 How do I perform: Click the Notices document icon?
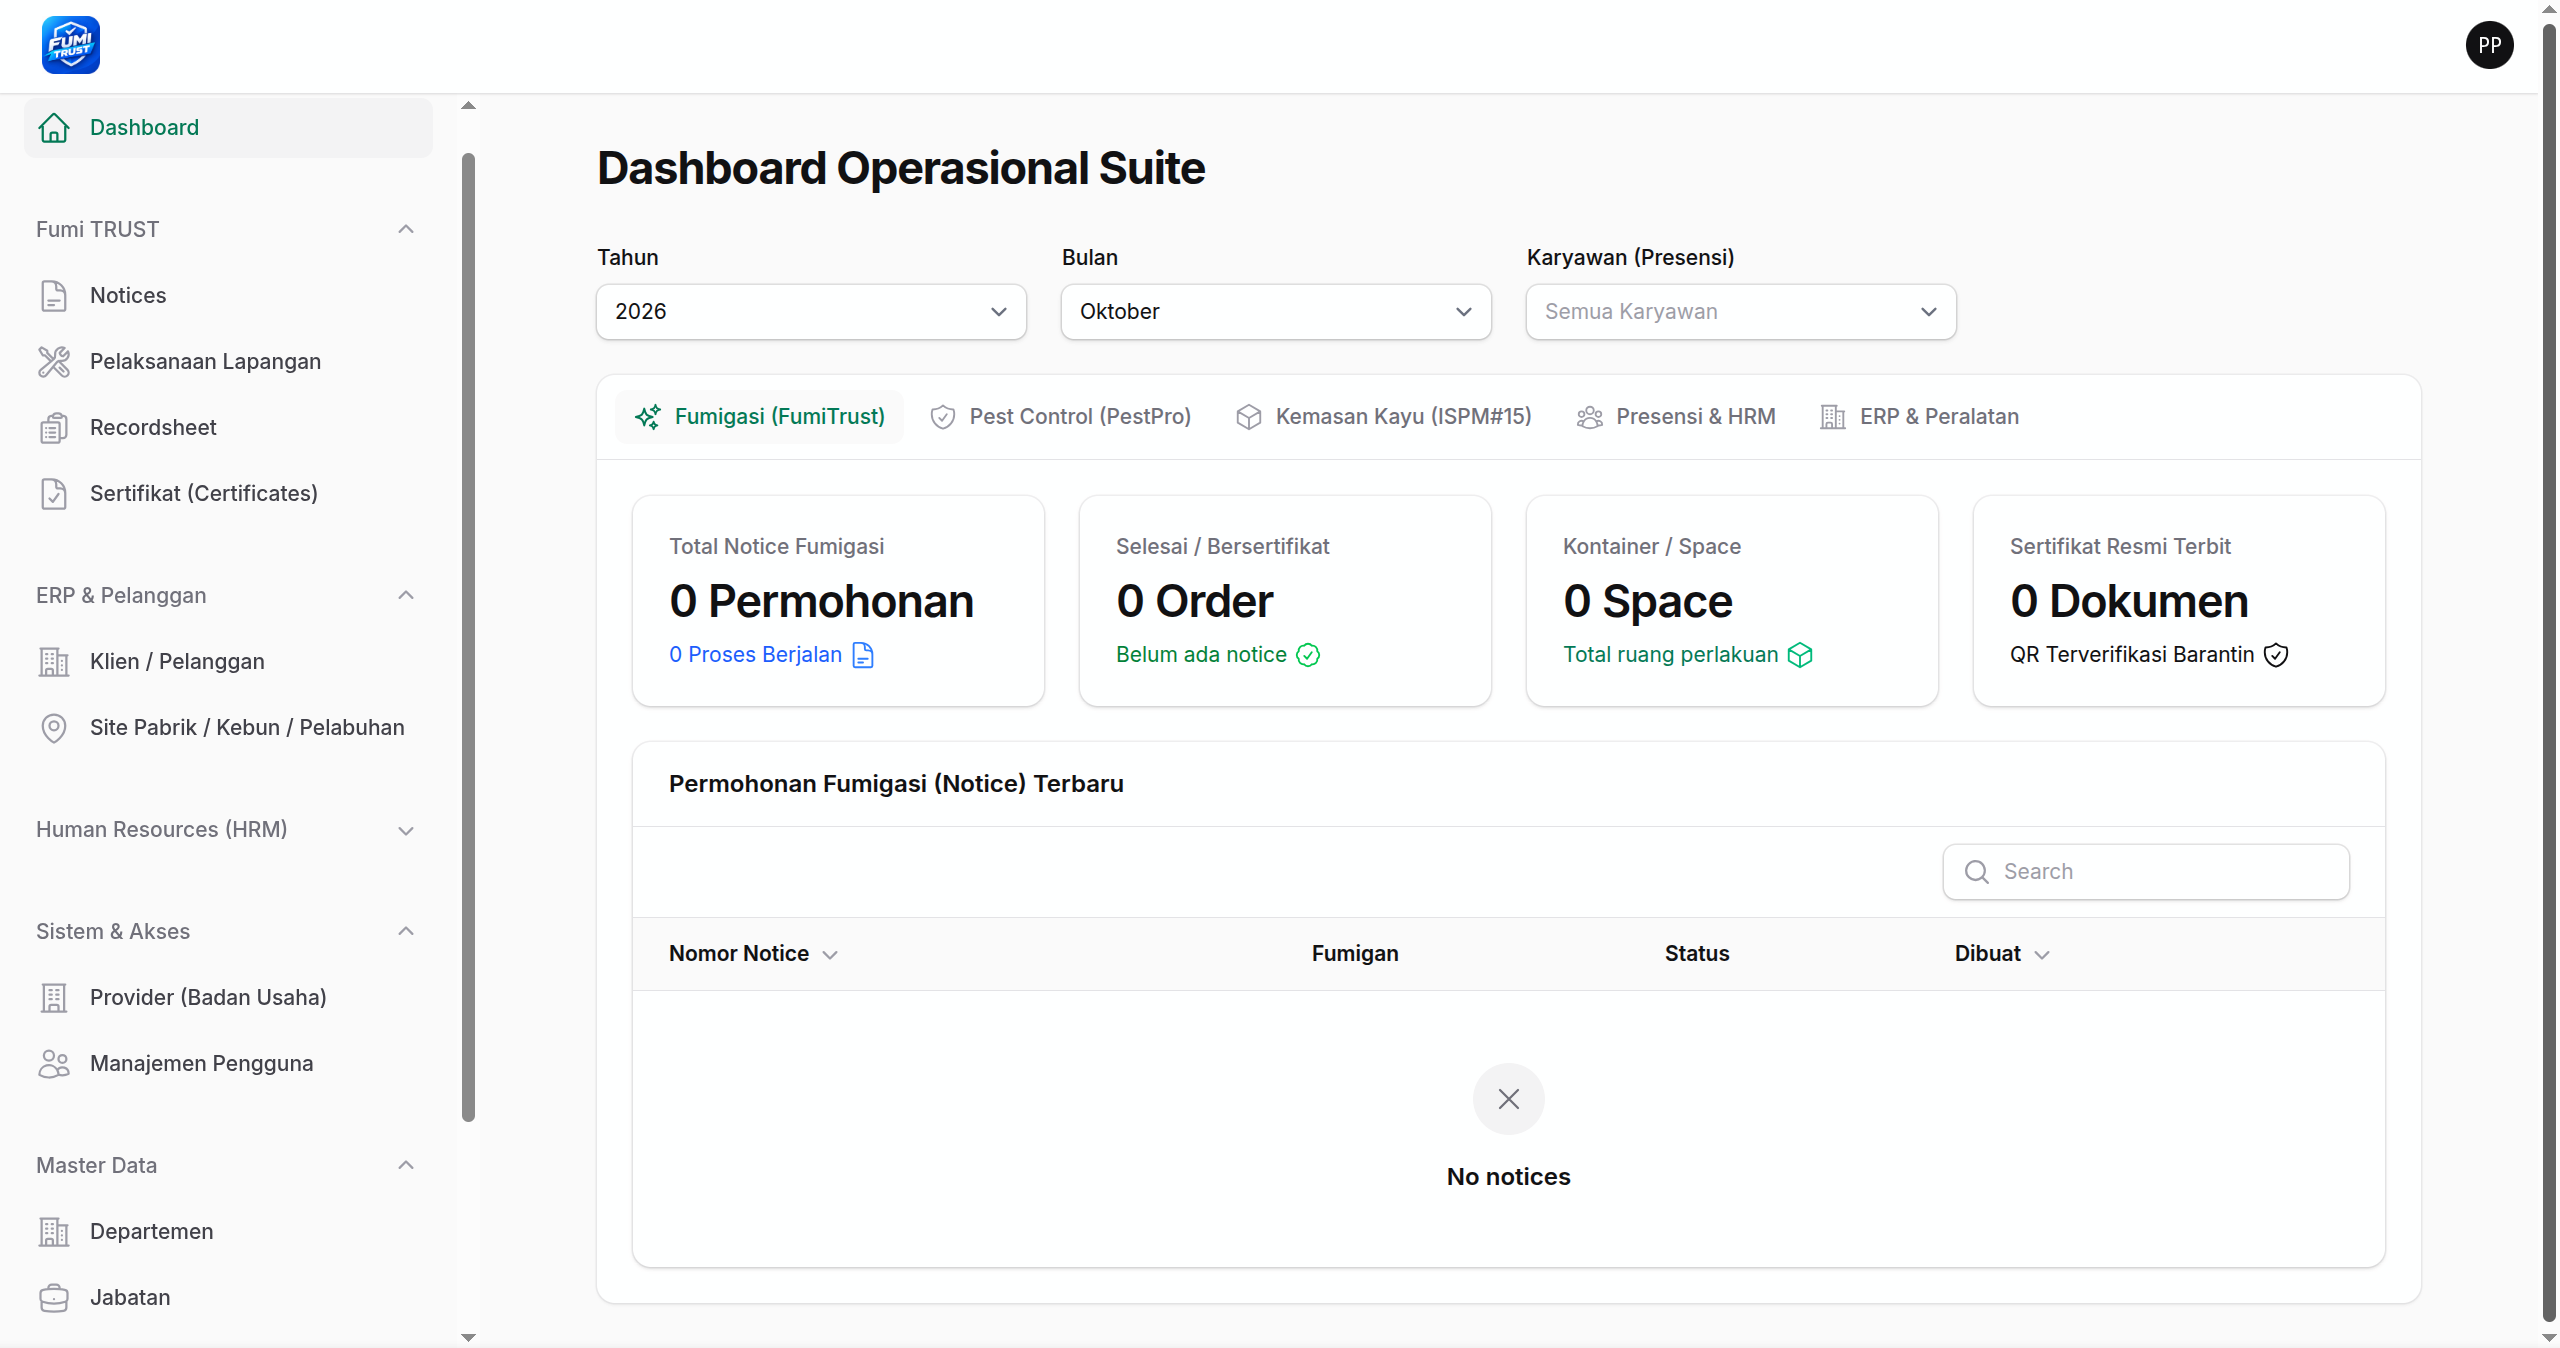pyautogui.click(x=54, y=296)
